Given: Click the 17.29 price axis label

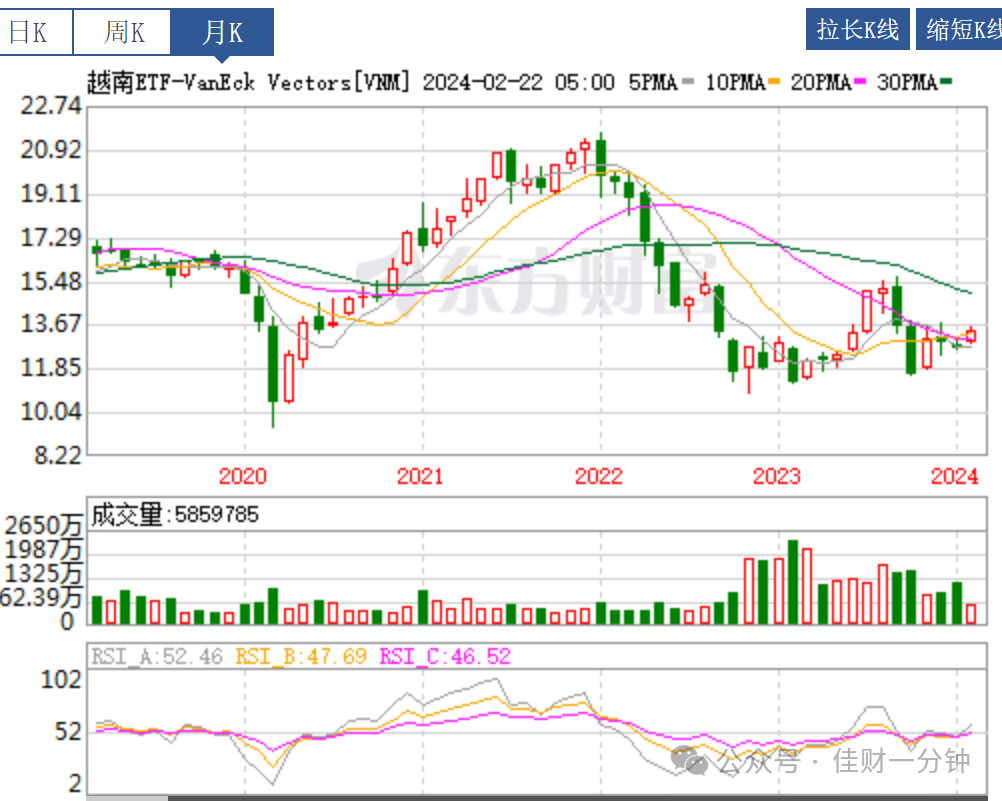Looking at the screenshot, I should pyautogui.click(x=51, y=238).
